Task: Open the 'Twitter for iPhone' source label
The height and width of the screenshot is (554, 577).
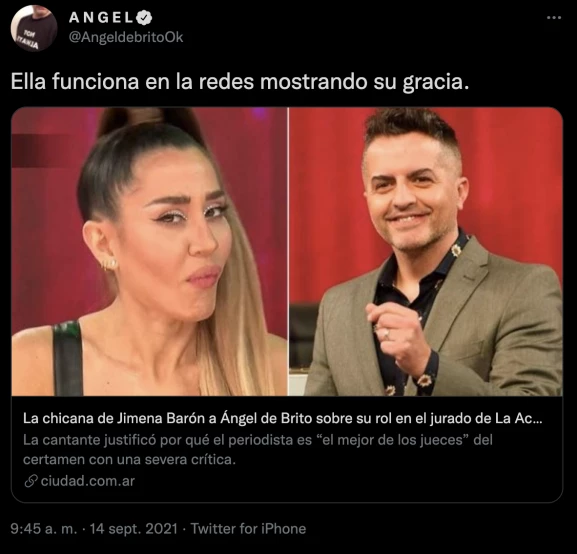Action: pyautogui.click(x=248, y=529)
